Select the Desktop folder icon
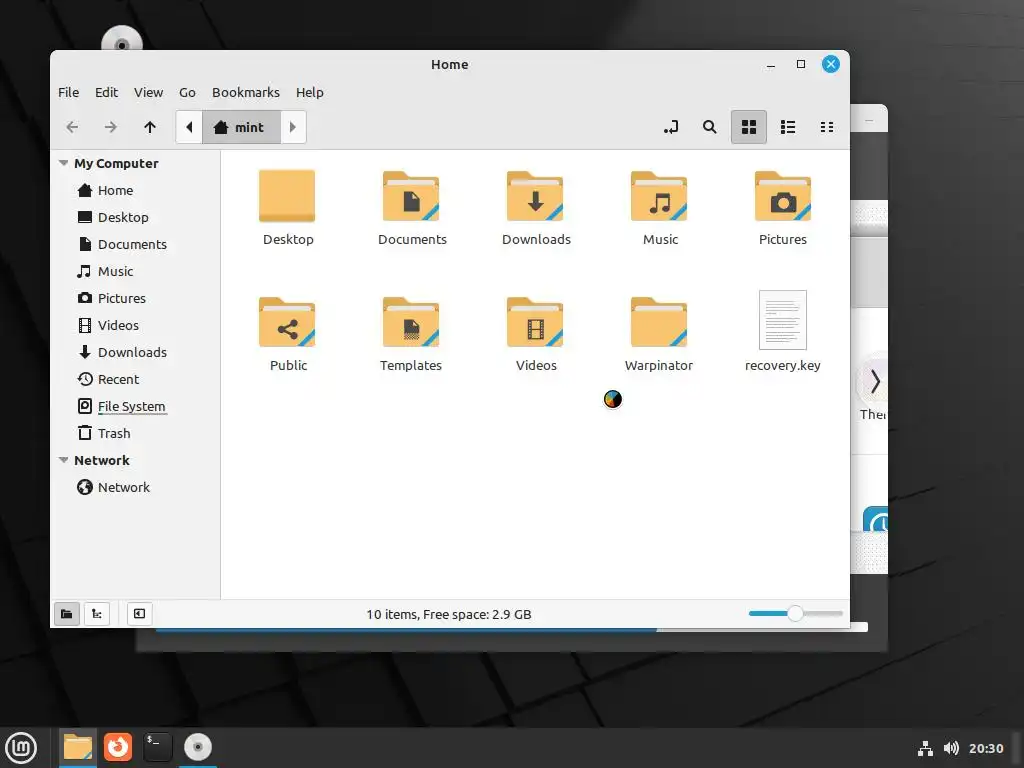 (287, 196)
